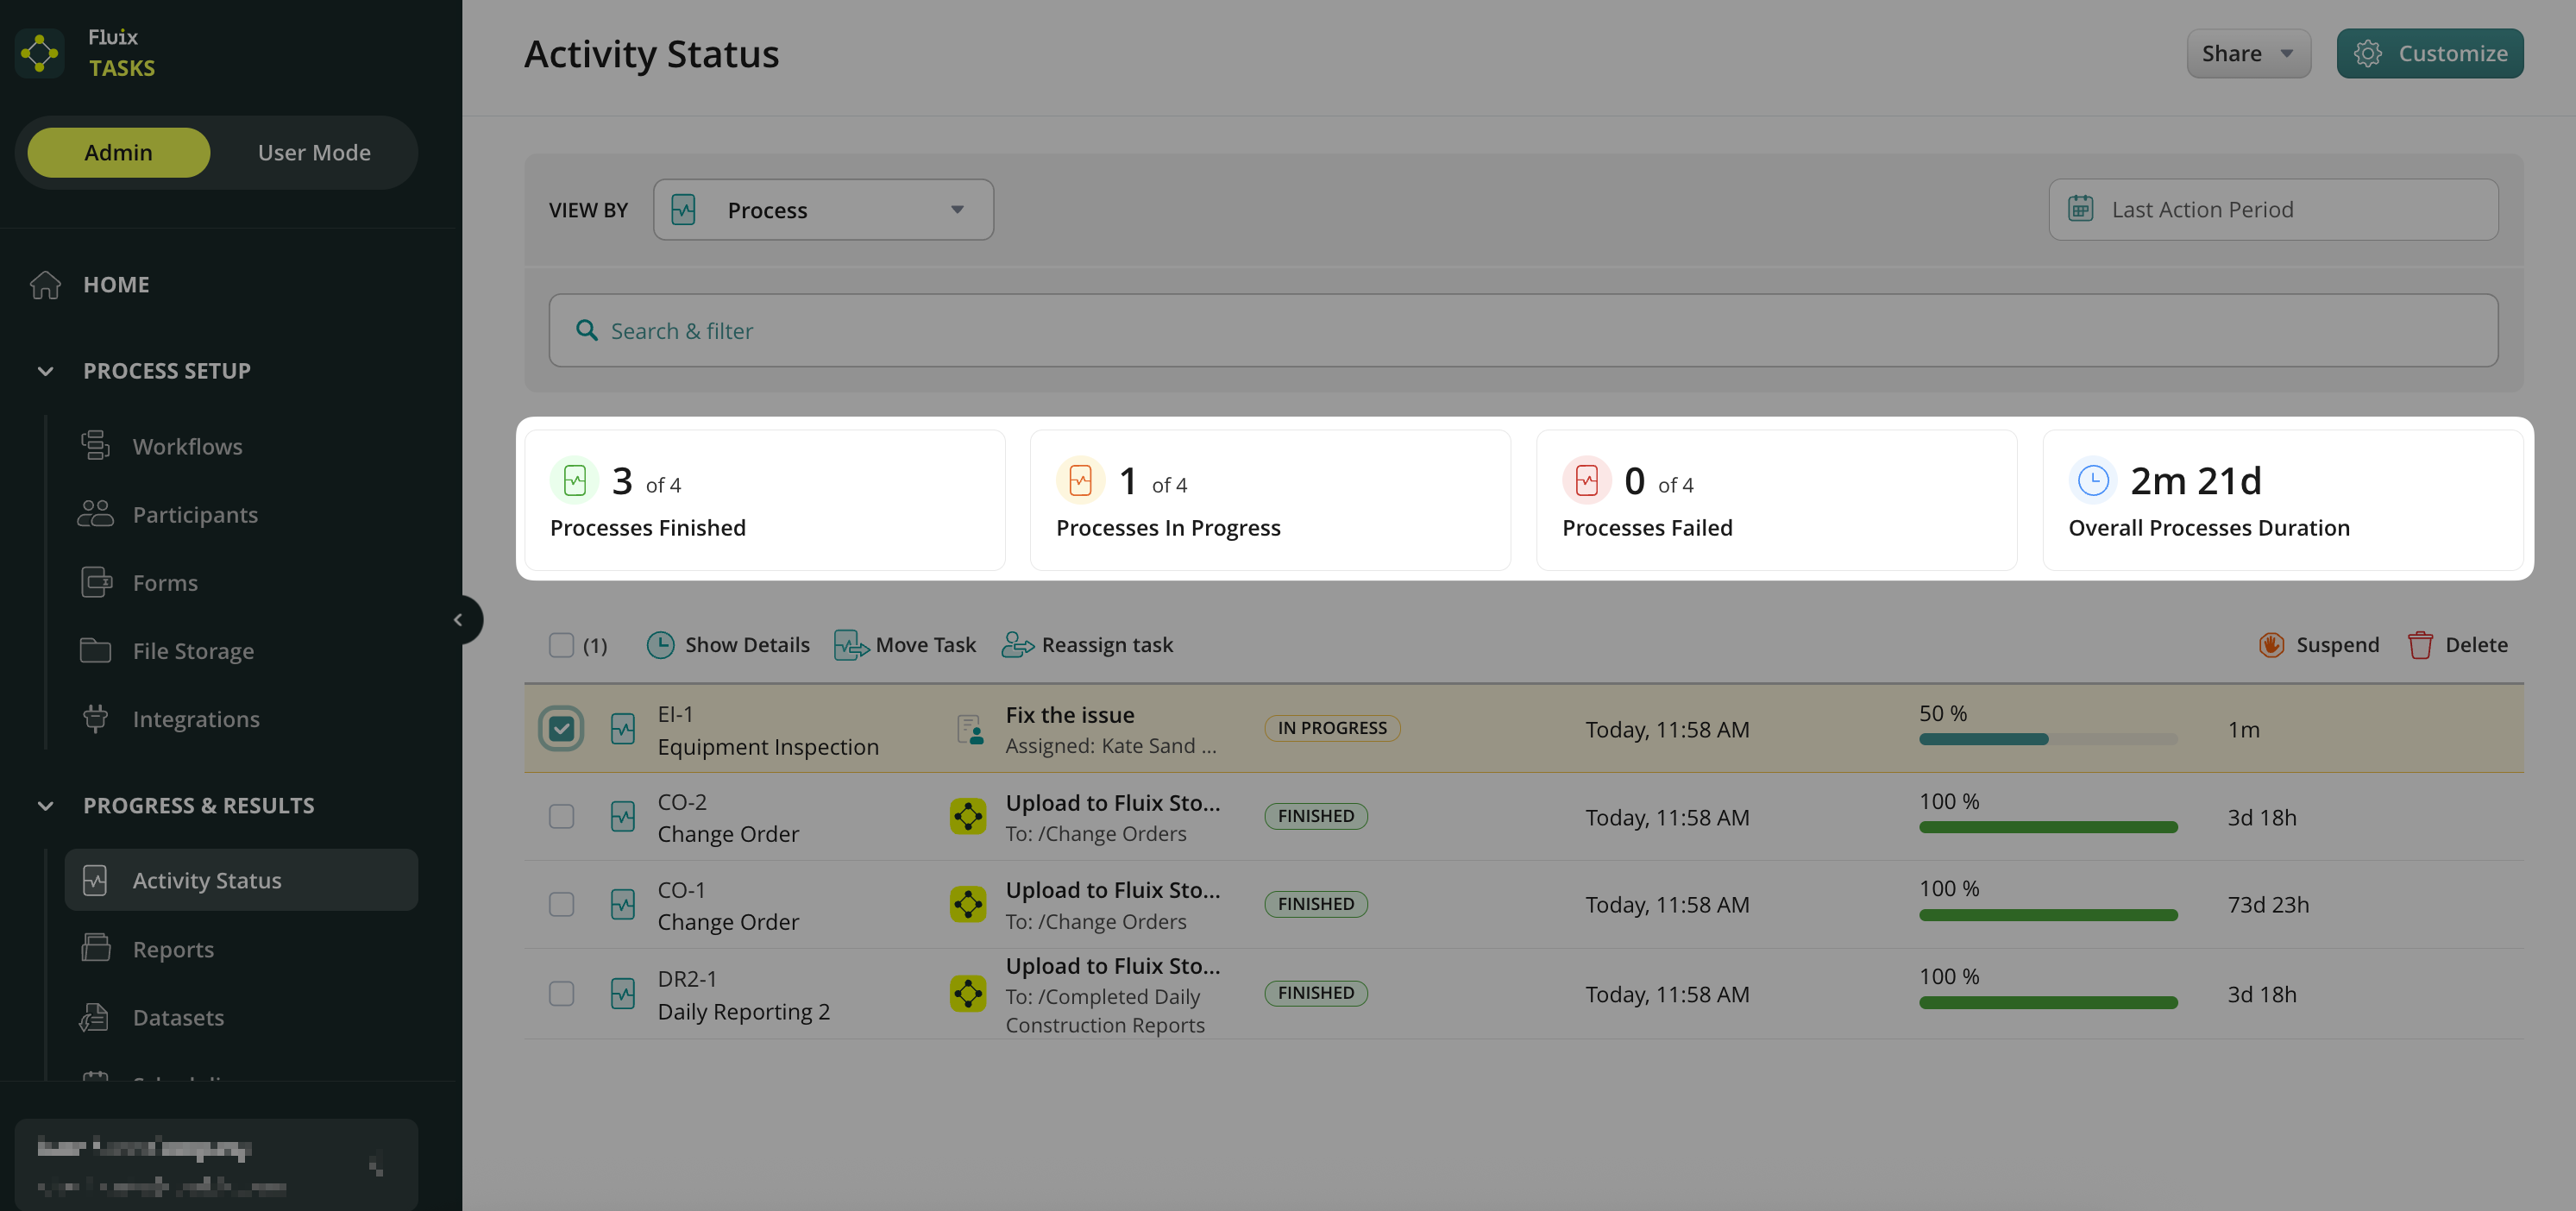Click the Fluix upload icon for CO-2
This screenshot has height=1211, width=2576.
(x=967, y=817)
